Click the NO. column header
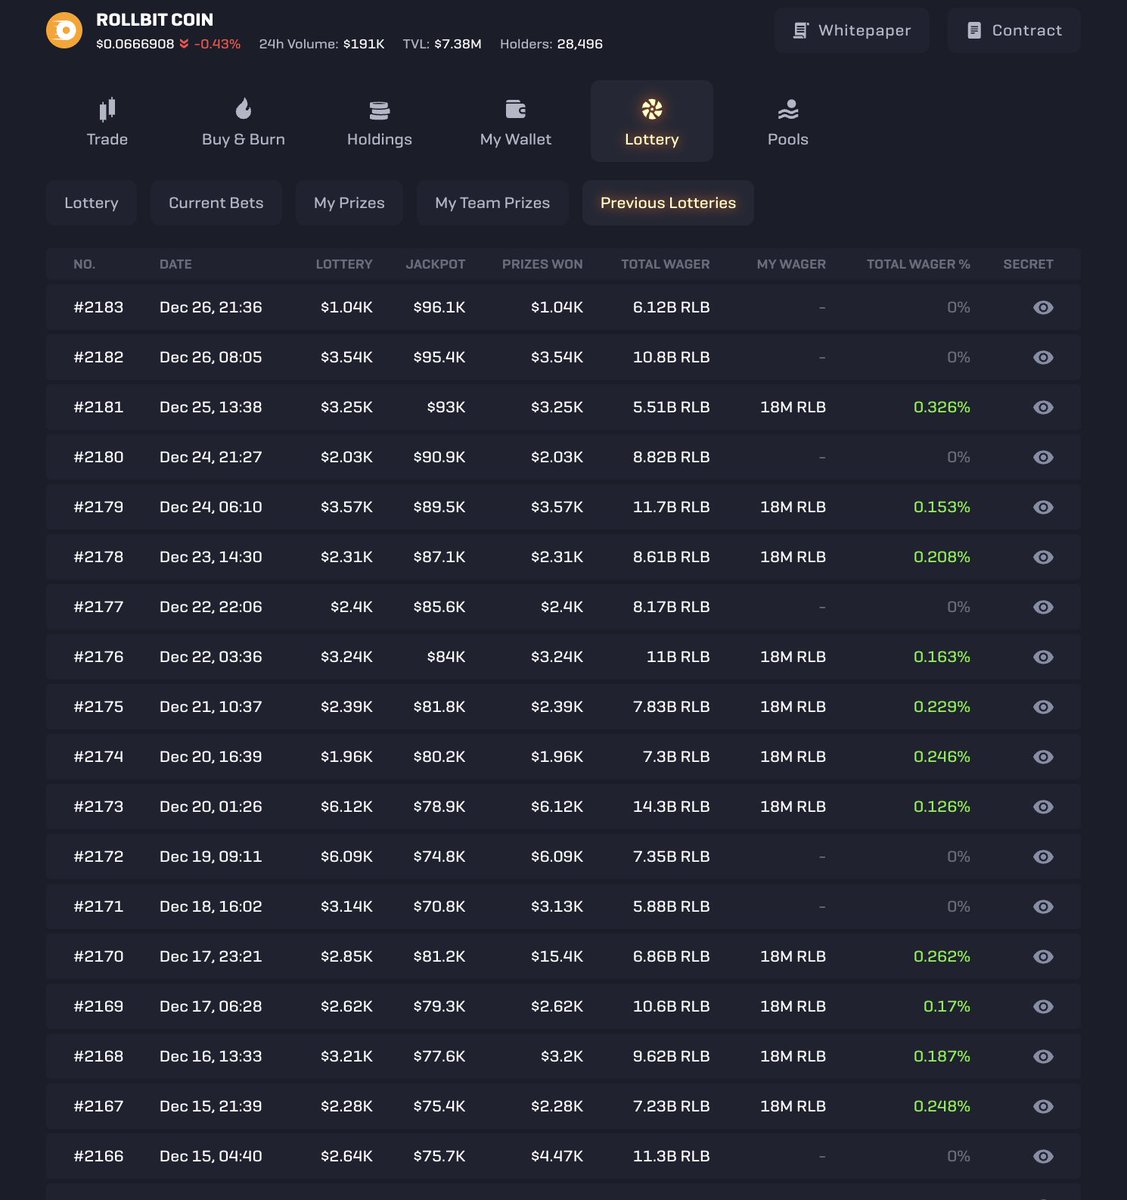 [84, 265]
